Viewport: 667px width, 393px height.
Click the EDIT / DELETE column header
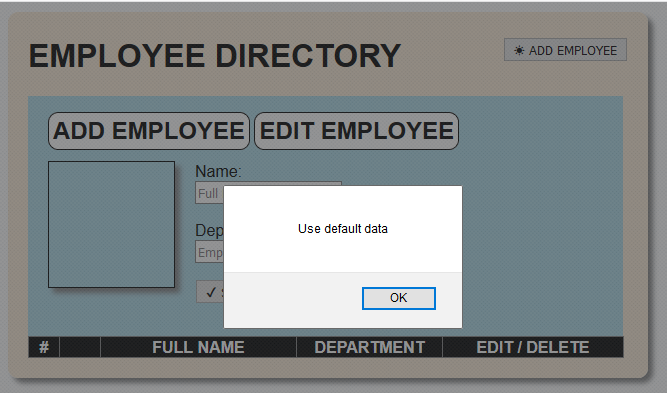point(533,347)
